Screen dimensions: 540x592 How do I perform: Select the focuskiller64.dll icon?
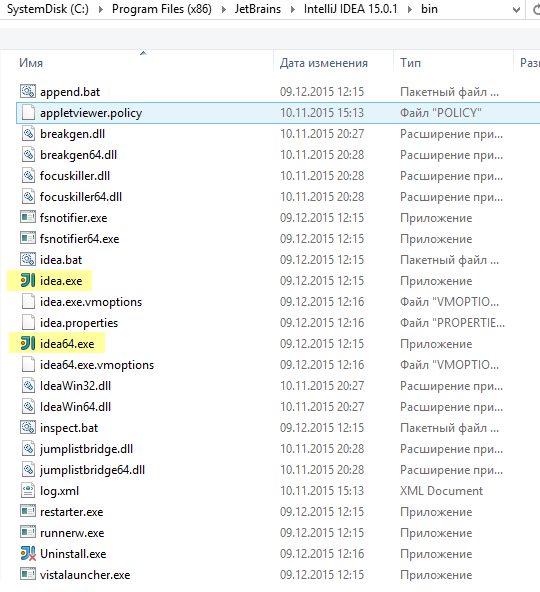click(28, 197)
